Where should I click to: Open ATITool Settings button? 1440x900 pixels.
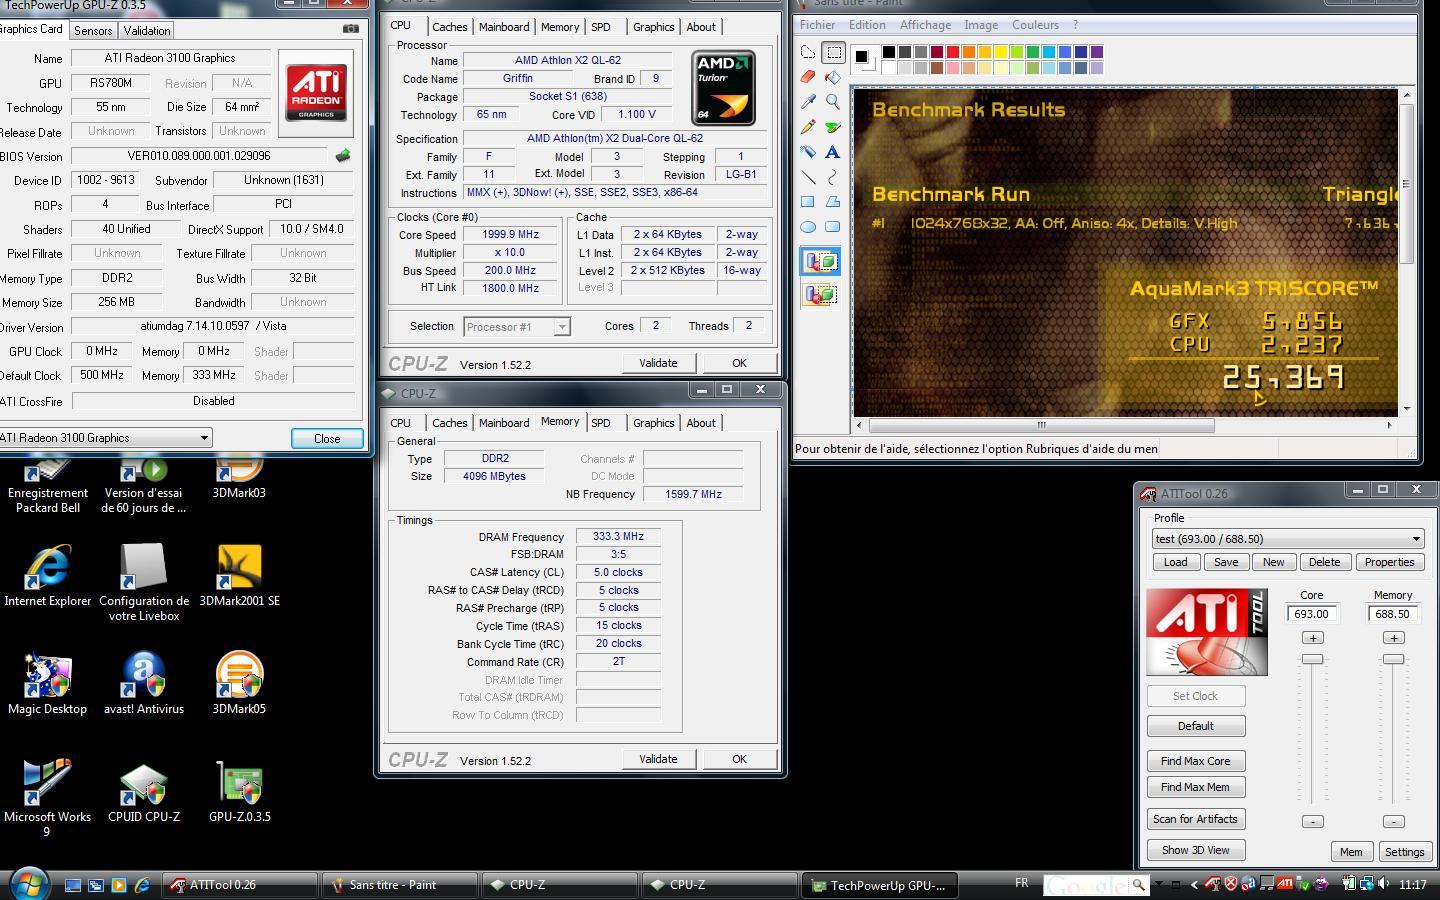click(1404, 852)
